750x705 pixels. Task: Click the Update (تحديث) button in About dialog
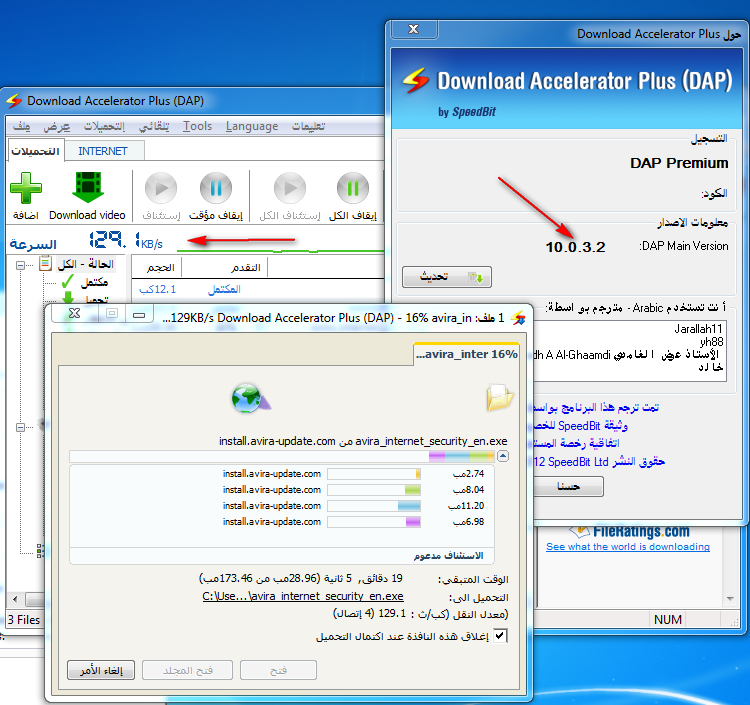[x=447, y=277]
